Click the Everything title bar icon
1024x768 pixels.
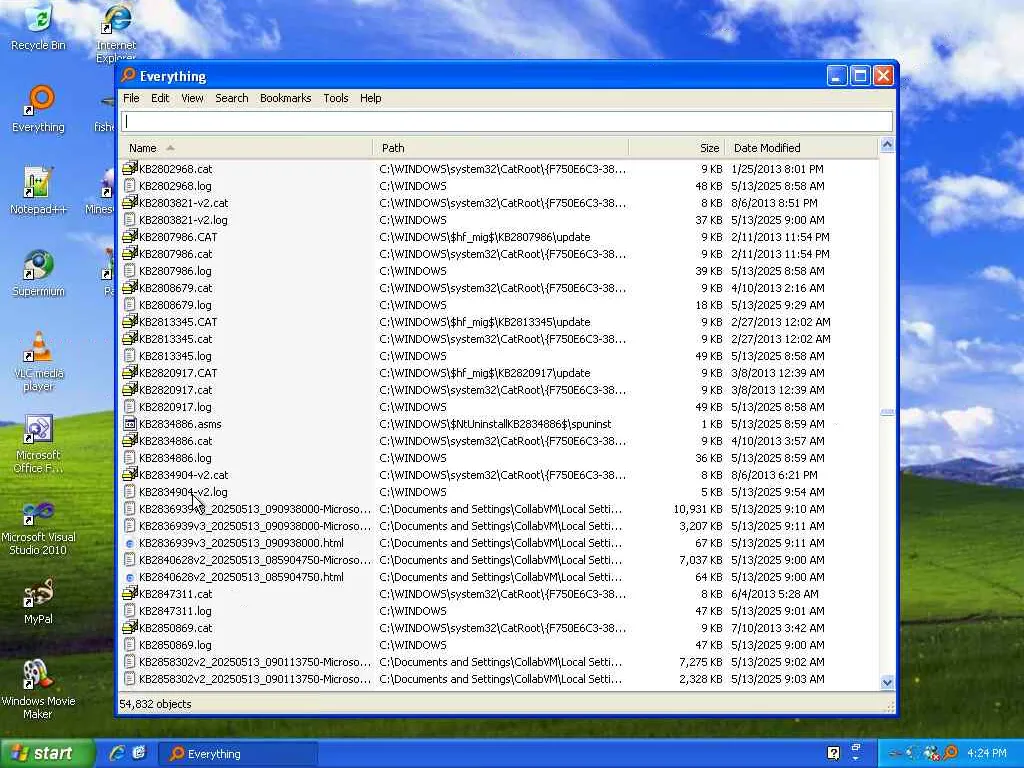(129, 76)
